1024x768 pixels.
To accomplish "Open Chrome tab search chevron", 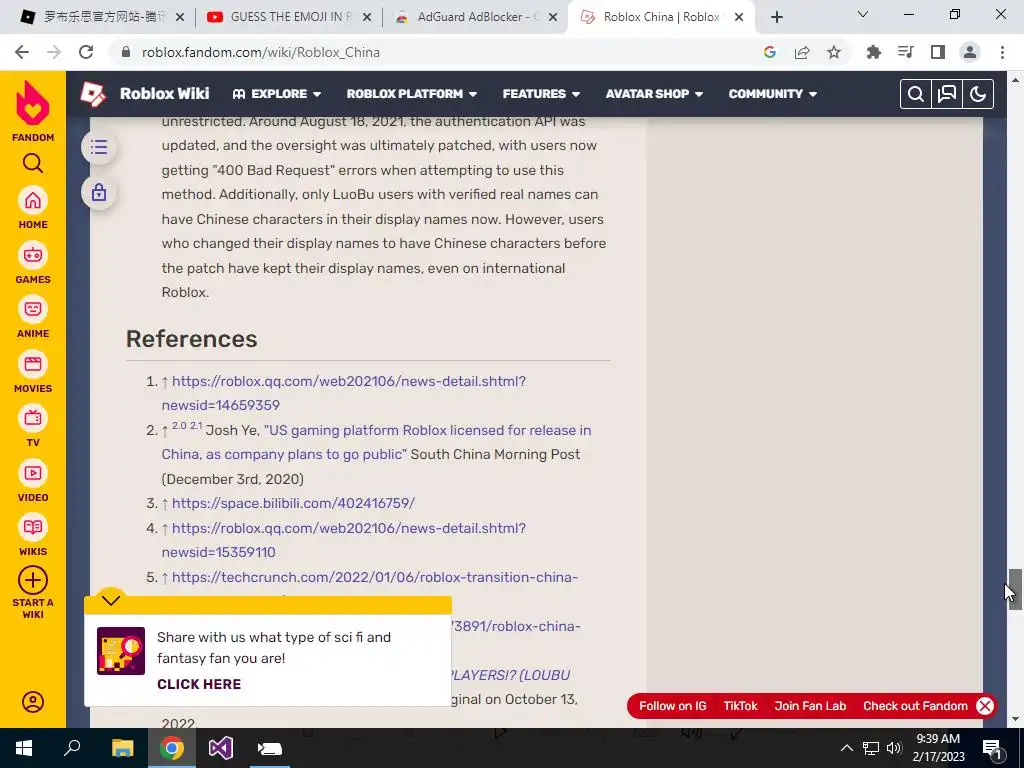I will [x=863, y=14].
